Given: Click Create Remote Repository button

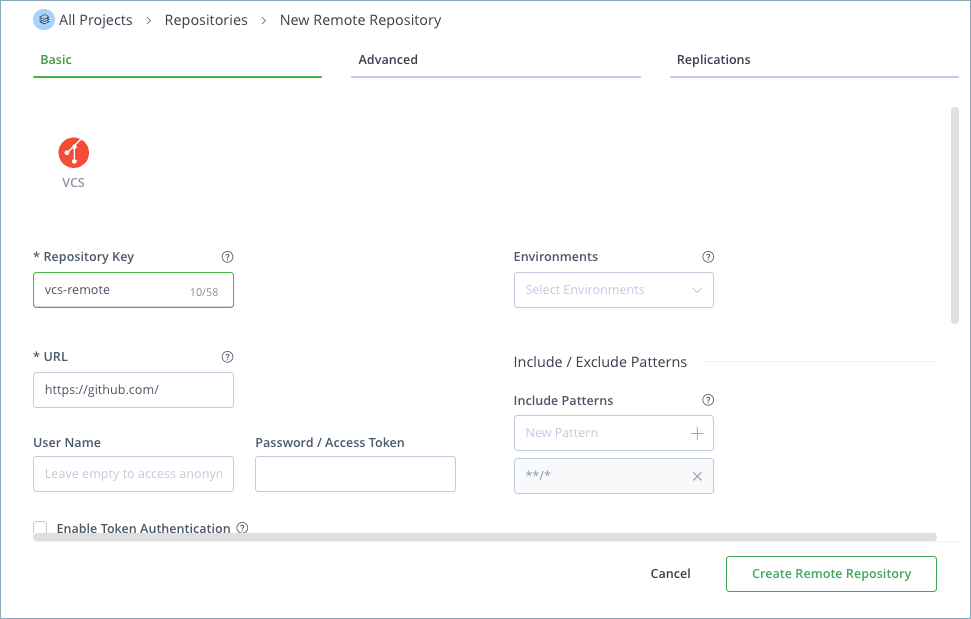Looking at the screenshot, I should pos(831,573).
